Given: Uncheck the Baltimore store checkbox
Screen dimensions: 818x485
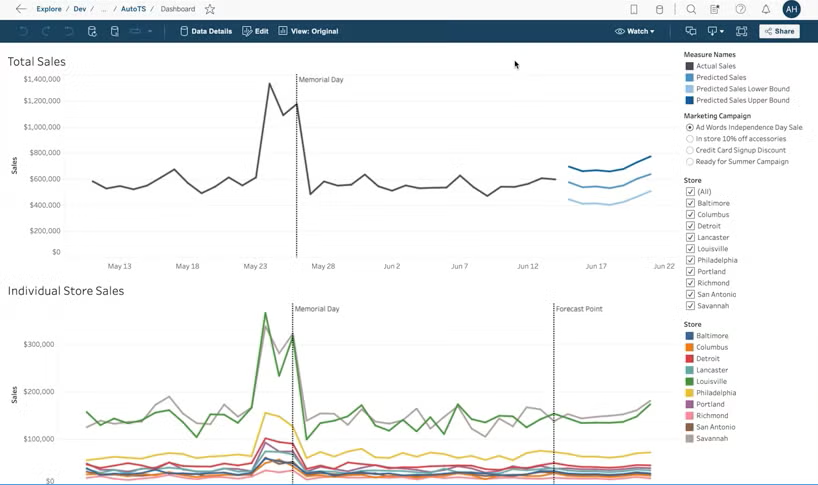Looking at the screenshot, I should (x=690, y=203).
